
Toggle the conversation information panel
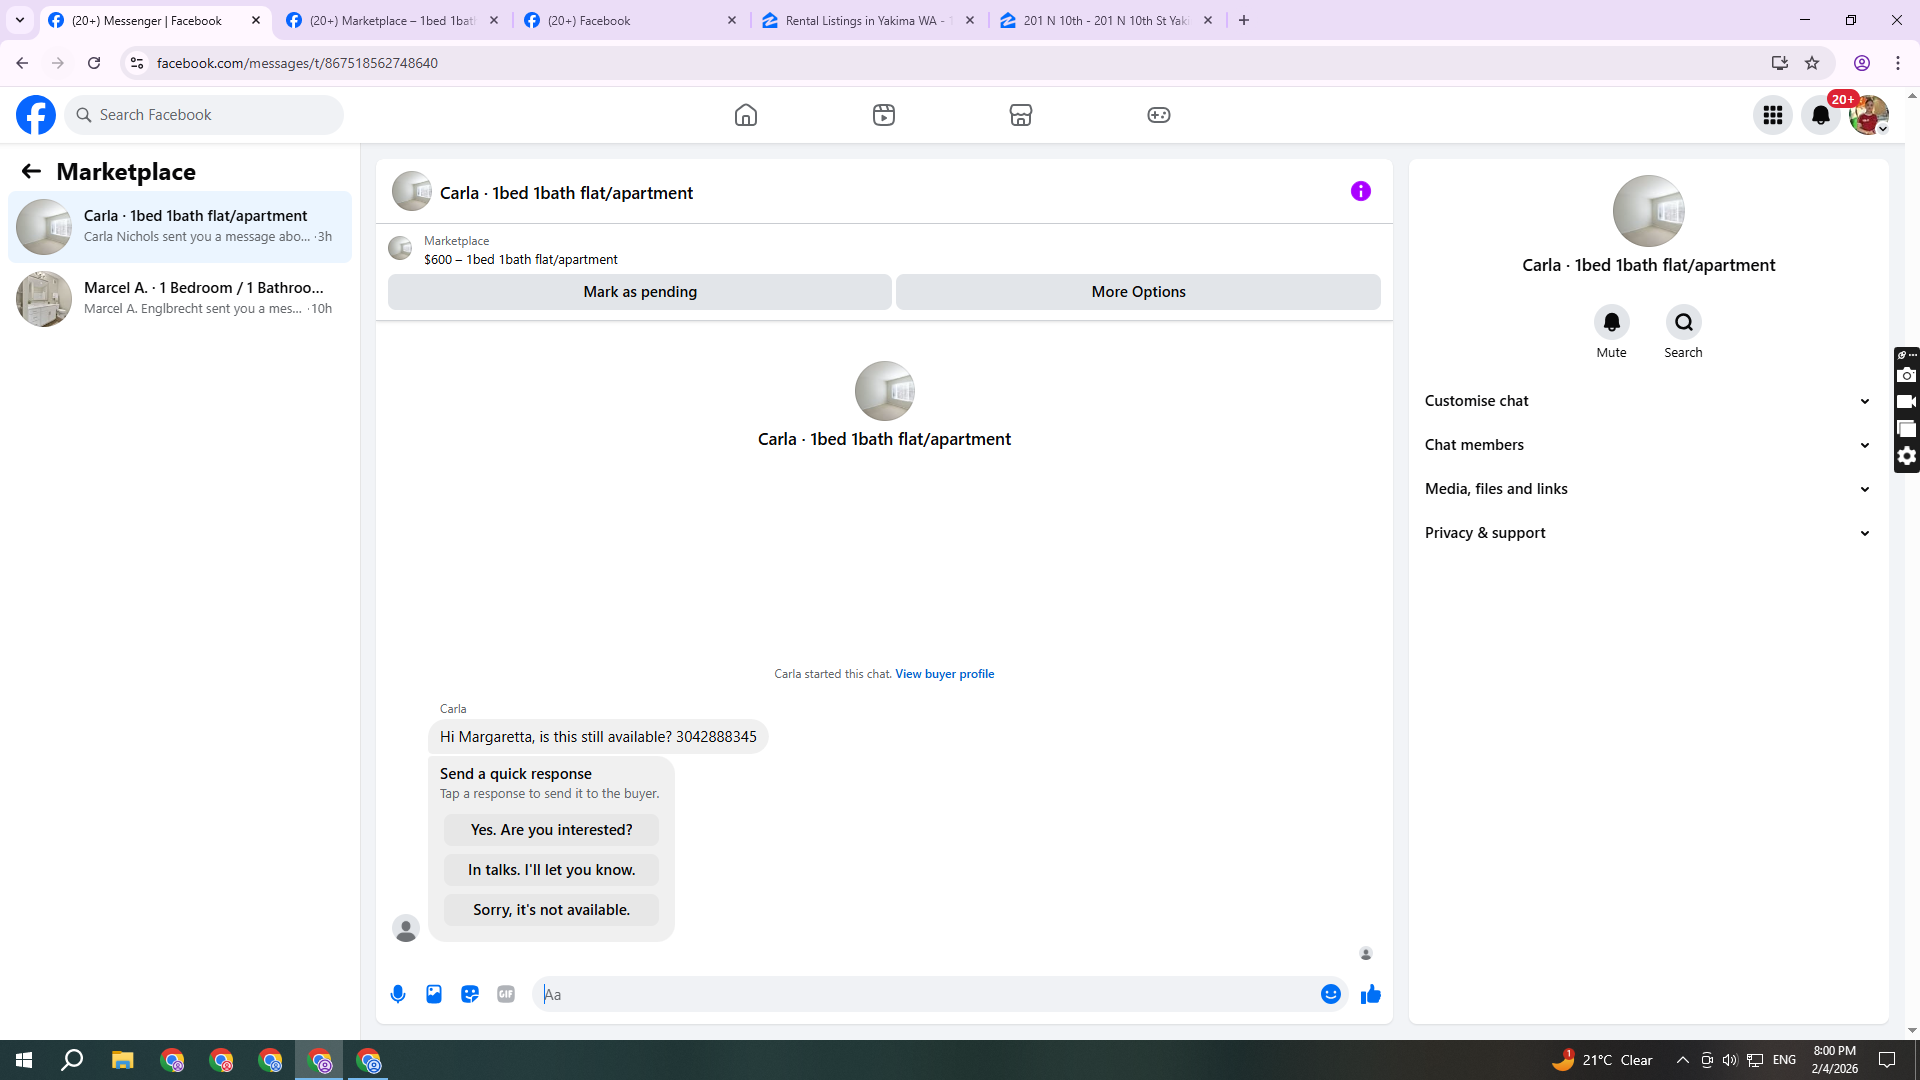coord(1360,191)
